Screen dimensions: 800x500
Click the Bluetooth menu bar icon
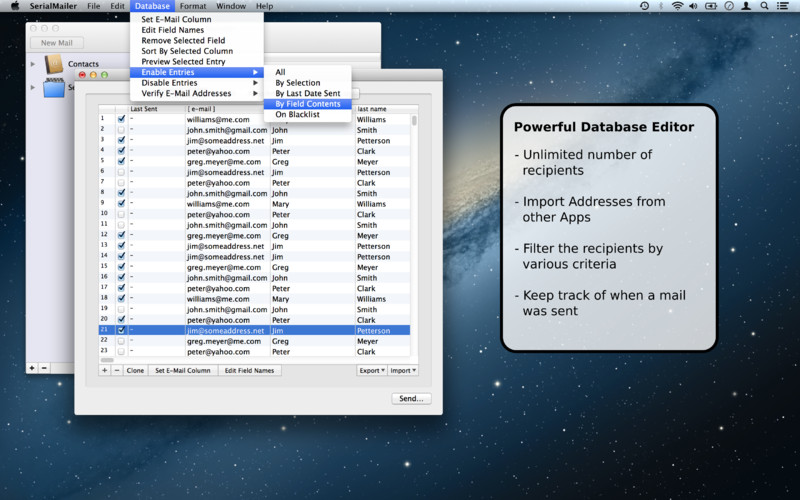coord(661,6)
